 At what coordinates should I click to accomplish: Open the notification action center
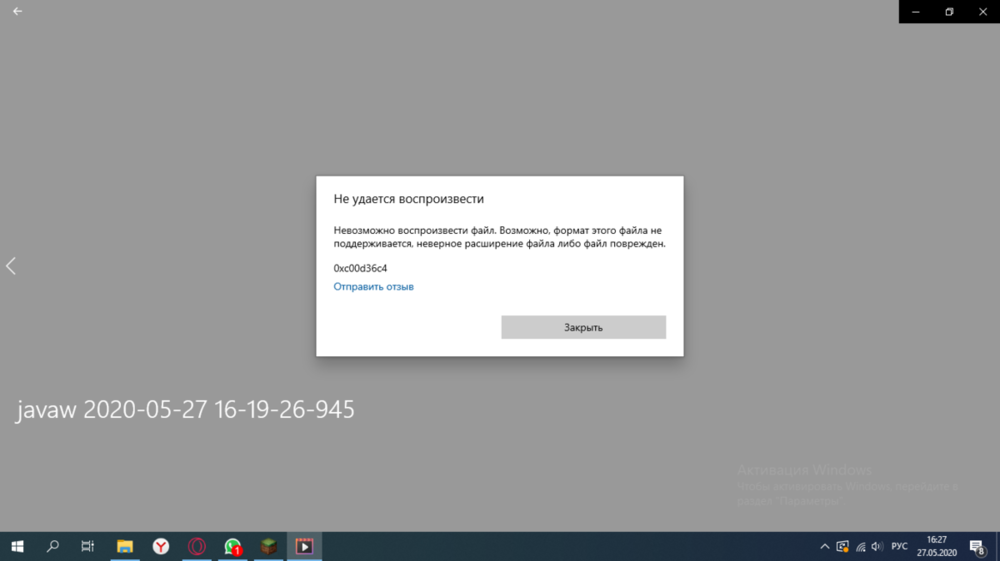pos(977,546)
